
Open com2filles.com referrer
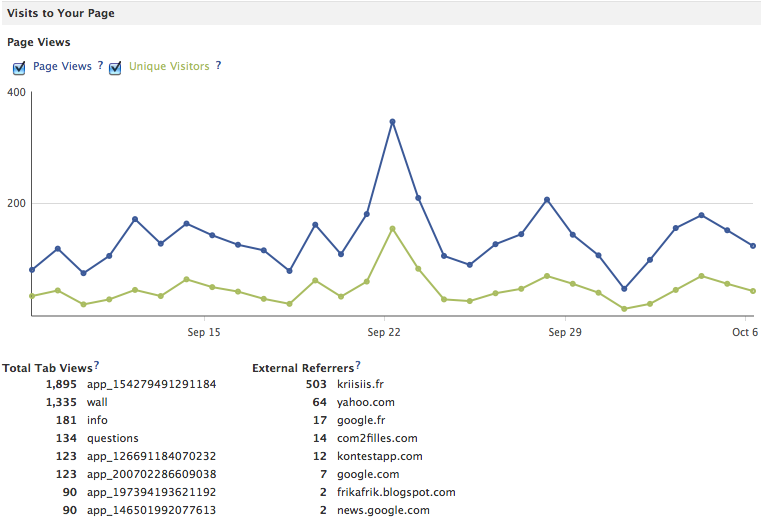(377, 438)
